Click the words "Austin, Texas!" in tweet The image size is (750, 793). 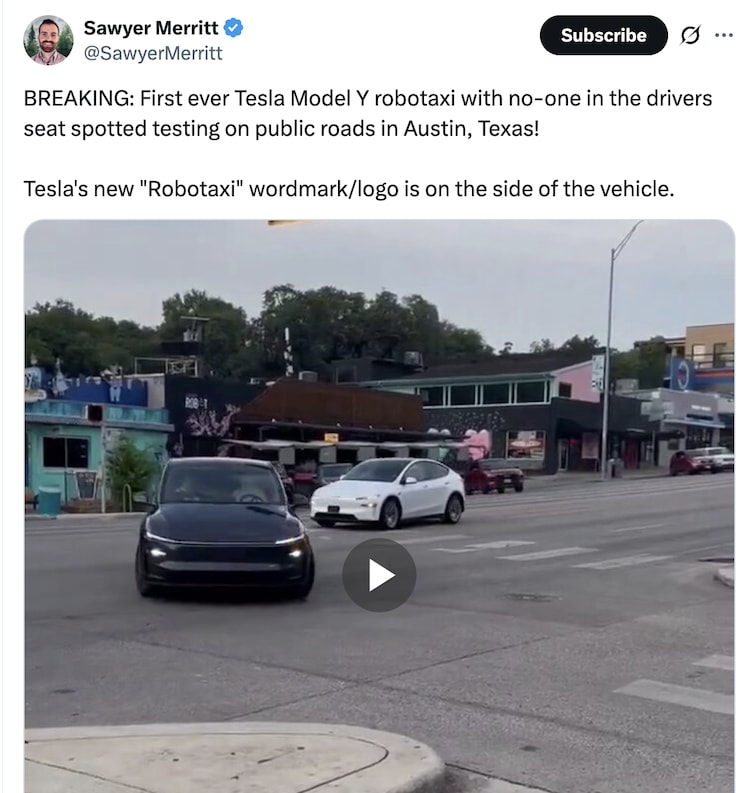coord(471,128)
